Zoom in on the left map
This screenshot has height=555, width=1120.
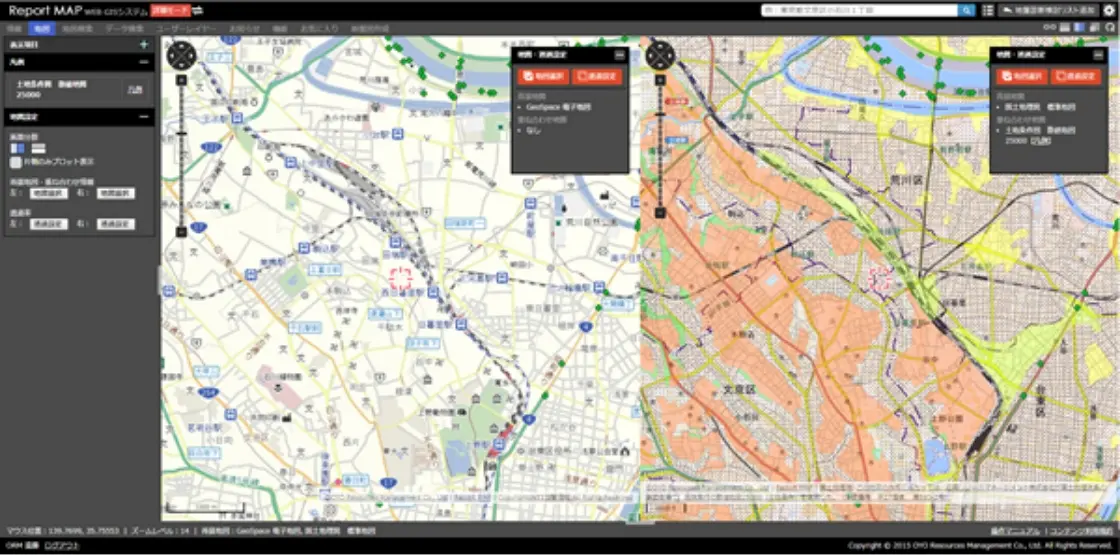pyautogui.click(x=181, y=78)
